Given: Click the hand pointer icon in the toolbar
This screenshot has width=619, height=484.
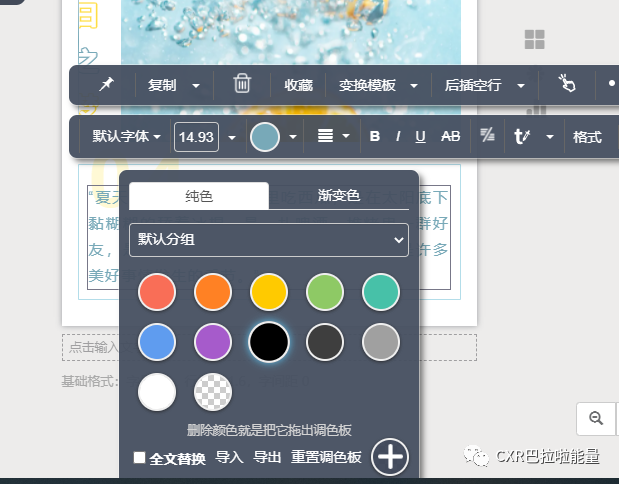Looking at the screenshot, I should coord(566,83).
